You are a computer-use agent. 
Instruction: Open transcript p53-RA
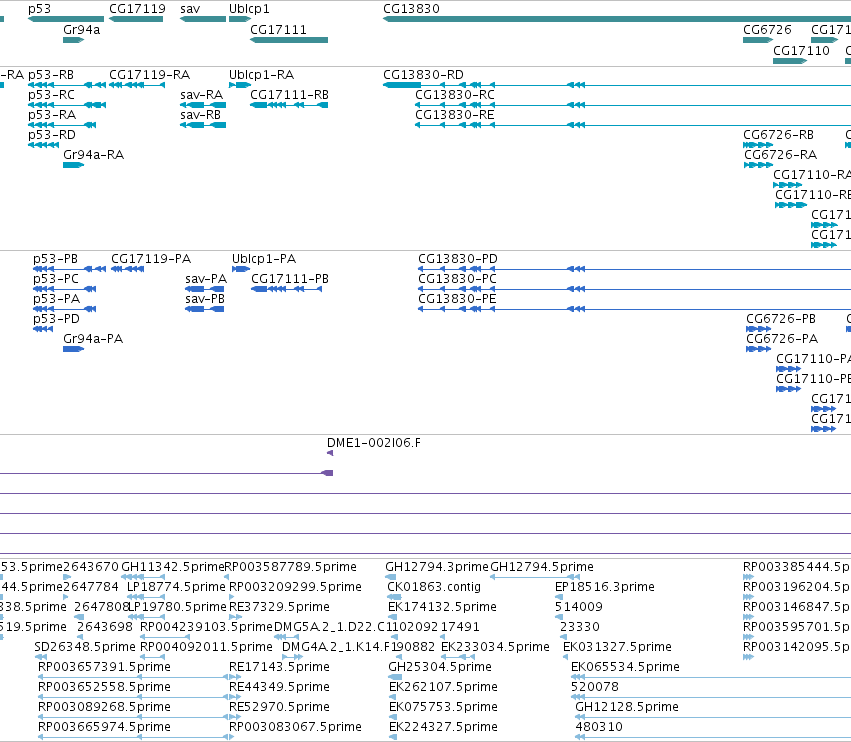click(52, 115)
